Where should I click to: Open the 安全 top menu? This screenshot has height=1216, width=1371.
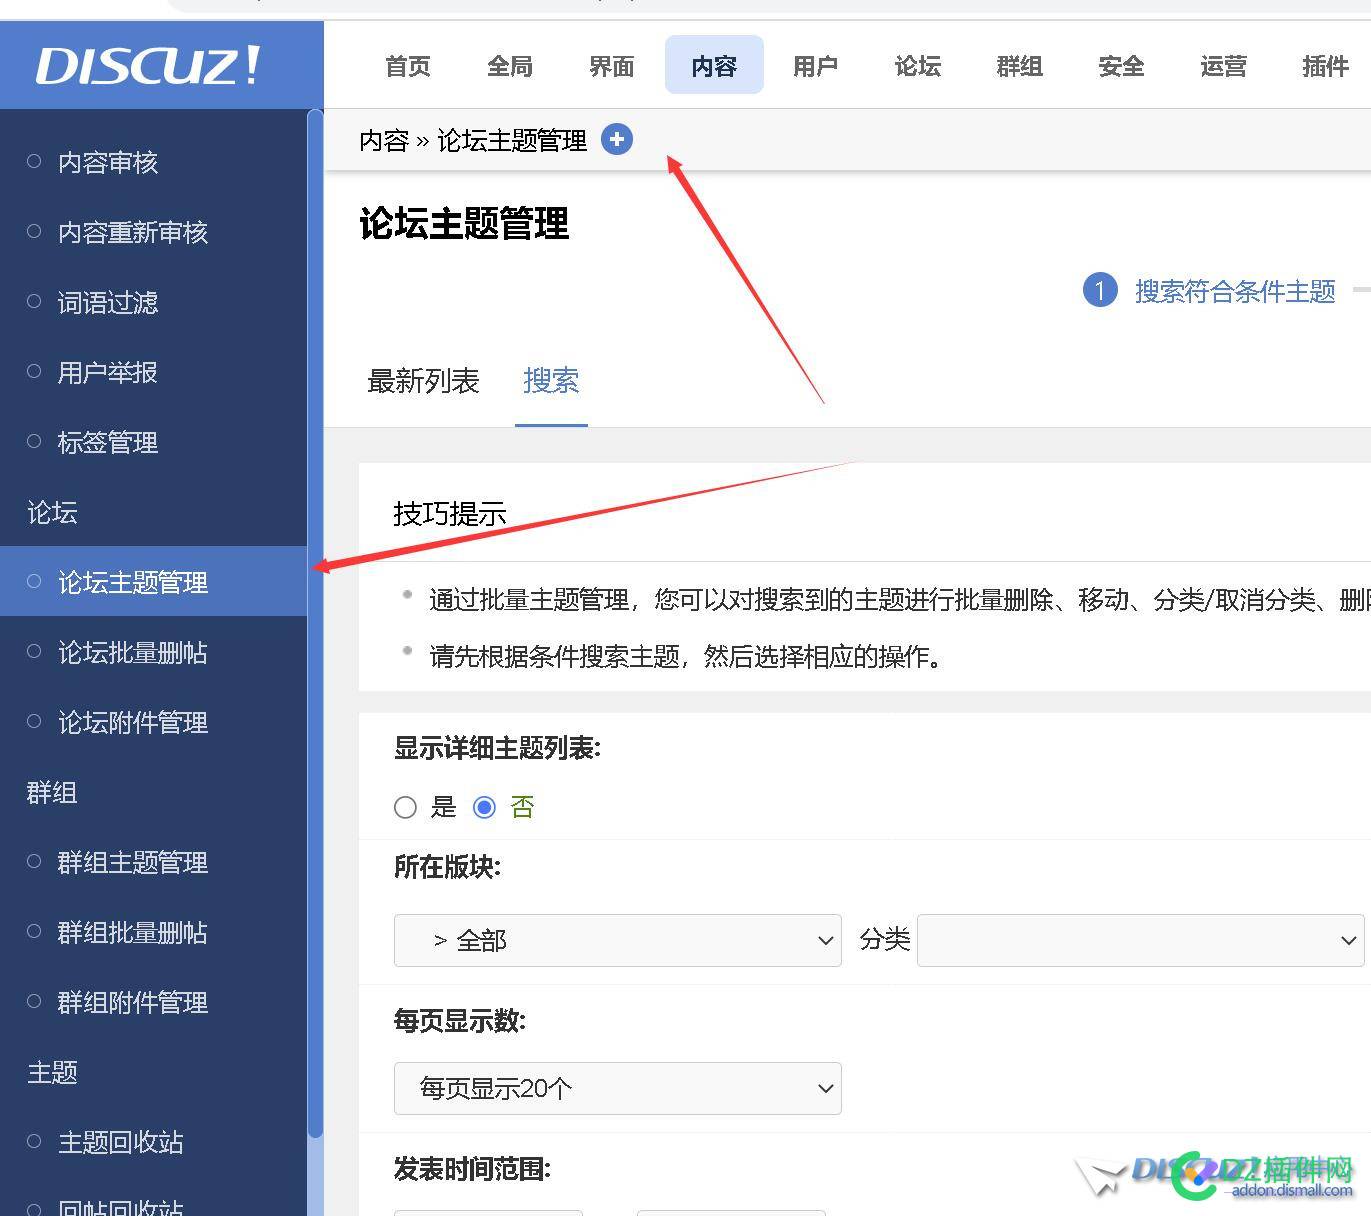(1122, 66)
